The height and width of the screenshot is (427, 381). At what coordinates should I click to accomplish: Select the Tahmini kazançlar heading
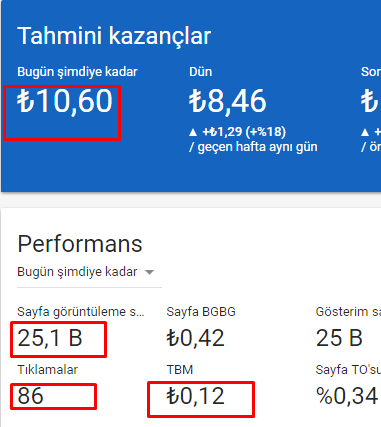pos(114,36)
